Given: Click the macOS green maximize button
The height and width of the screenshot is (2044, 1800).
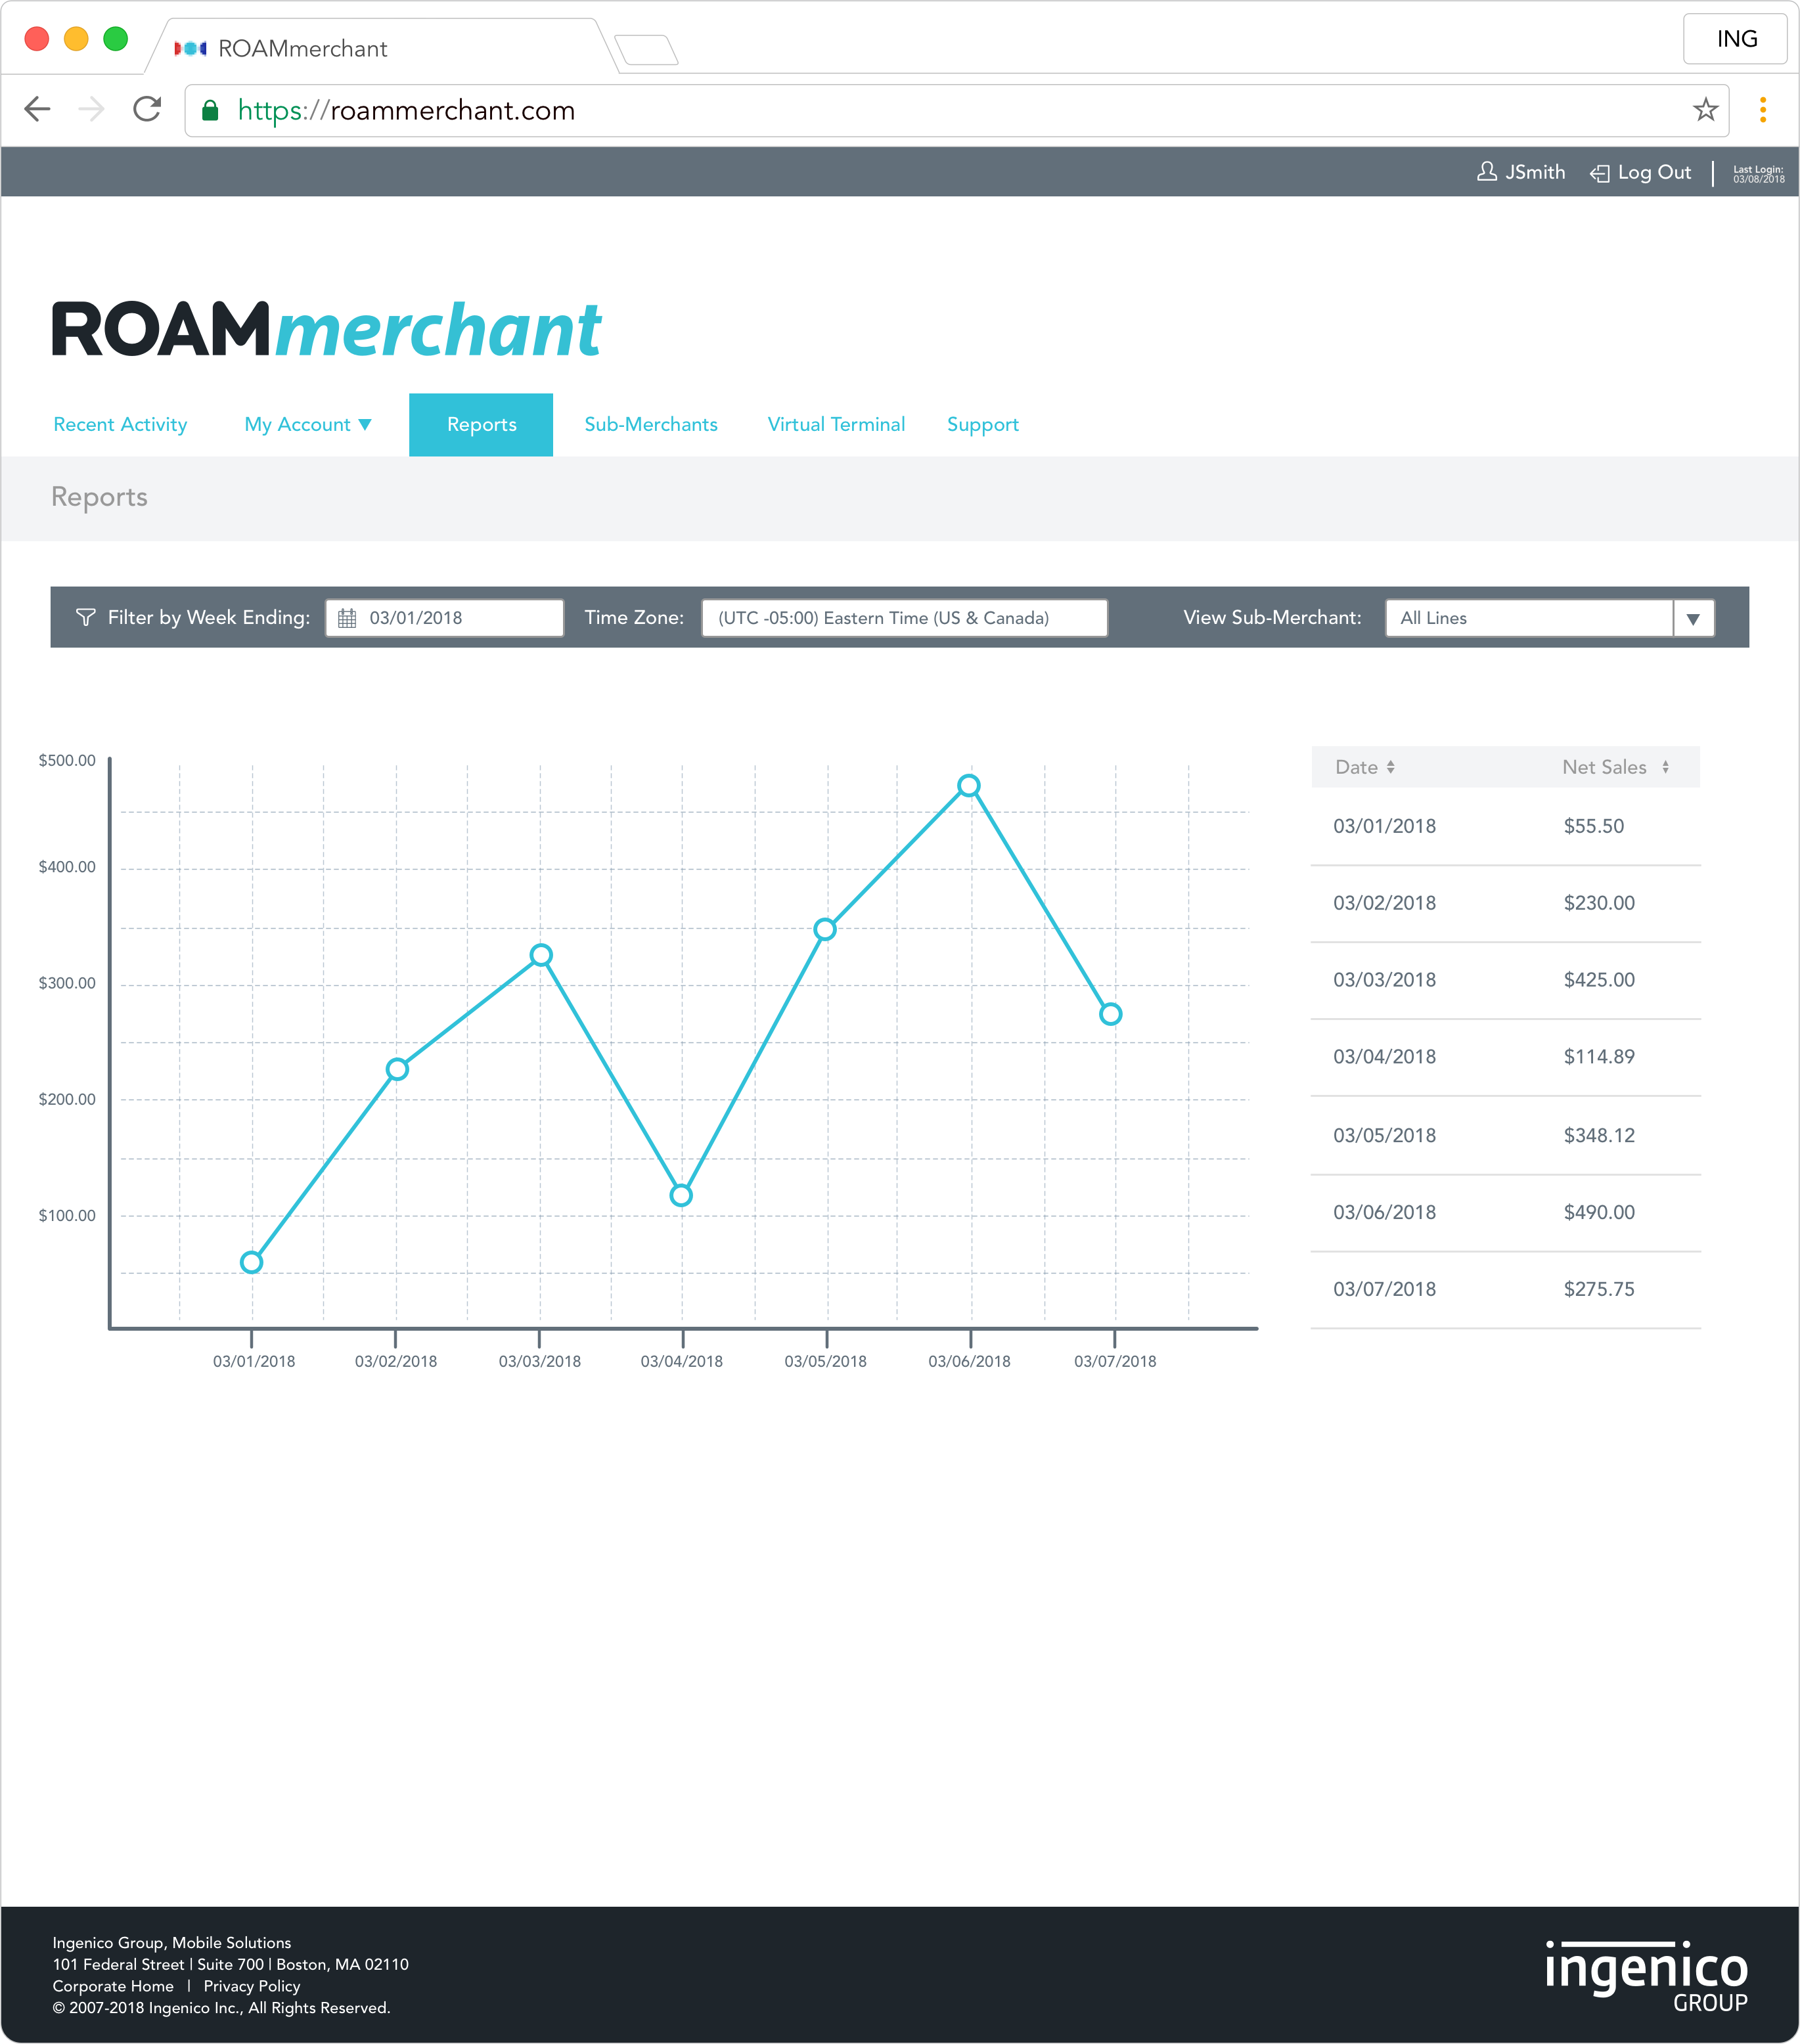Looking at the screenshot, I should (116, 39).
